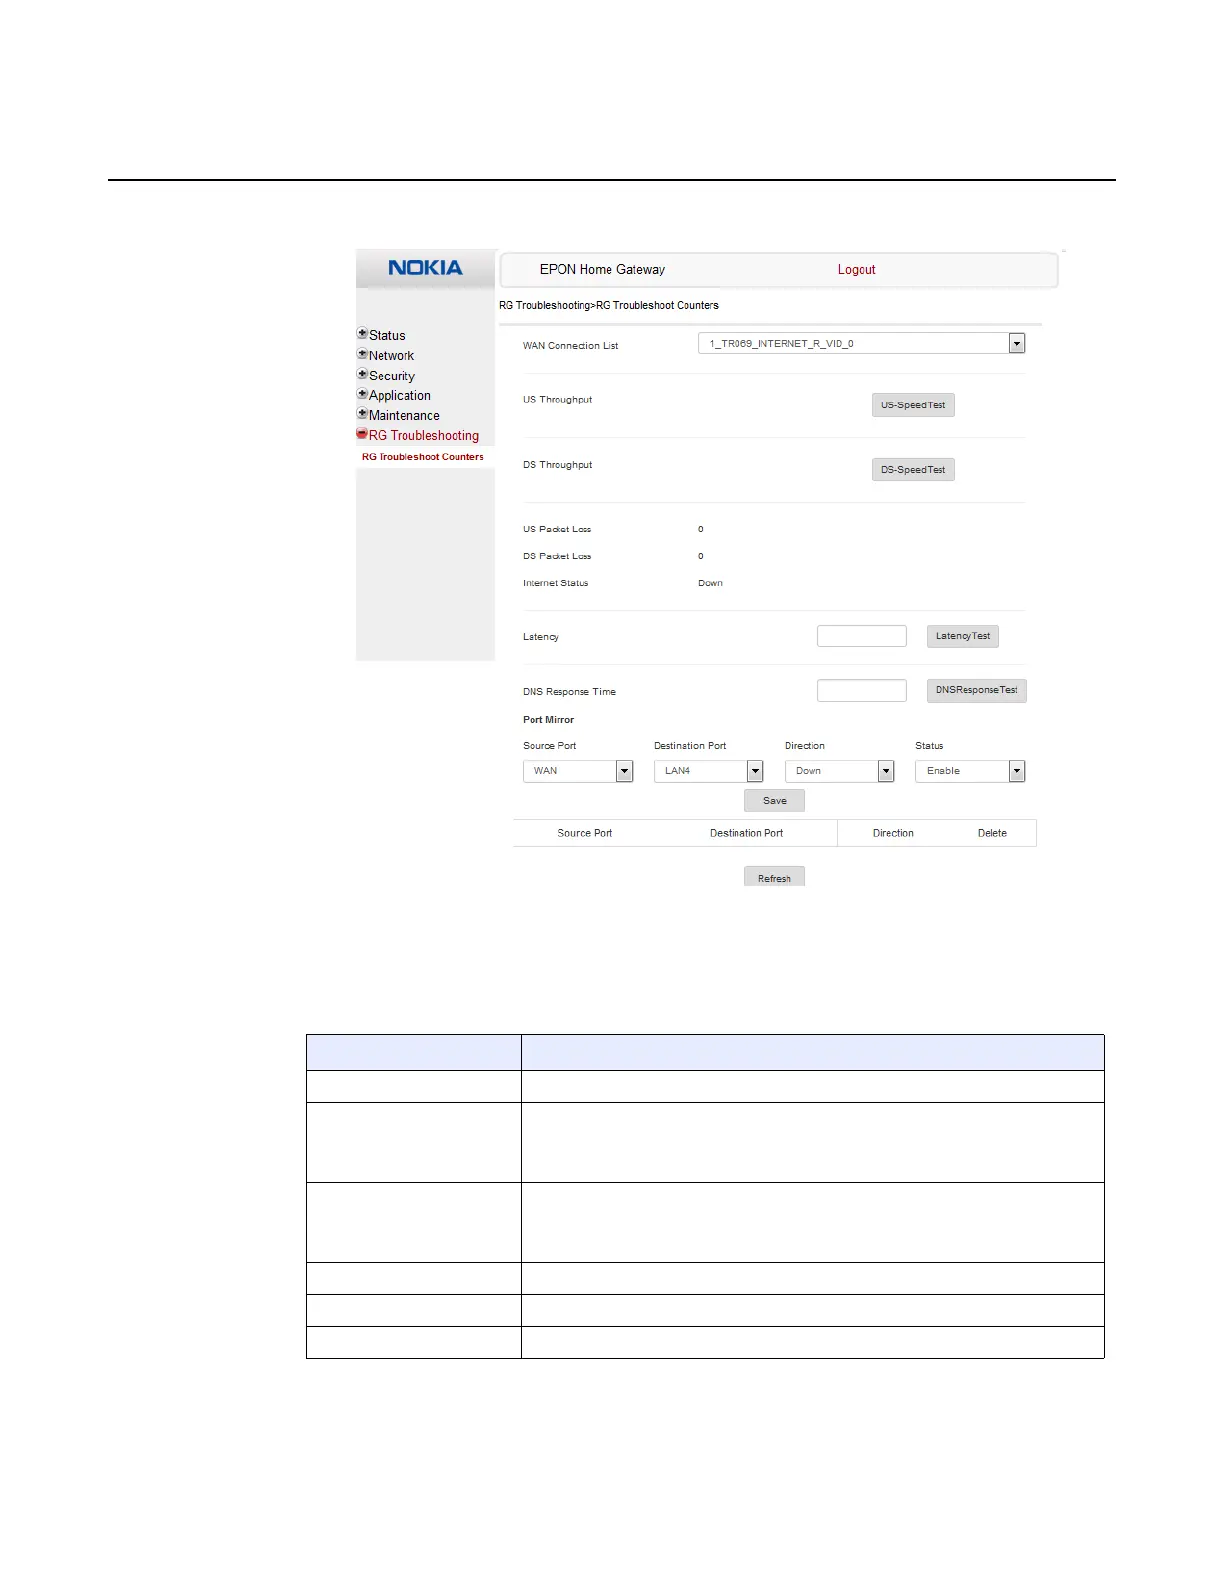
Task: Collapse the RG Troubleshooting minus icon
Action: pyautogui.click(x=362, y=434)
